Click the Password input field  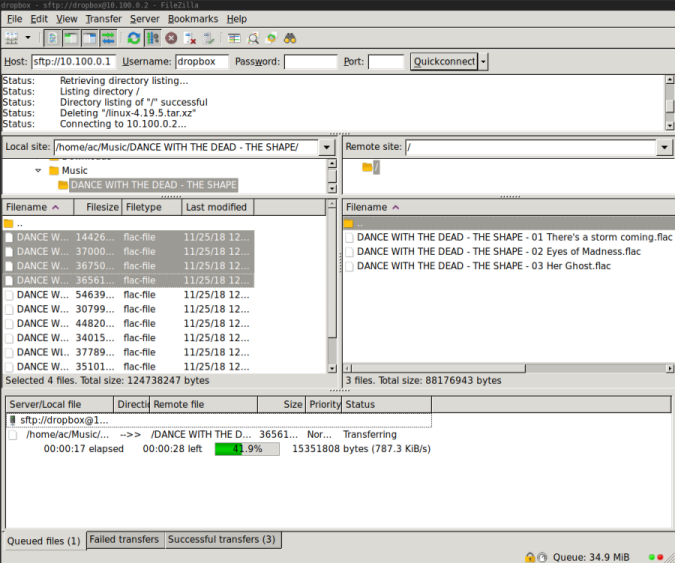pyautogui.click(x=310, y=62)
